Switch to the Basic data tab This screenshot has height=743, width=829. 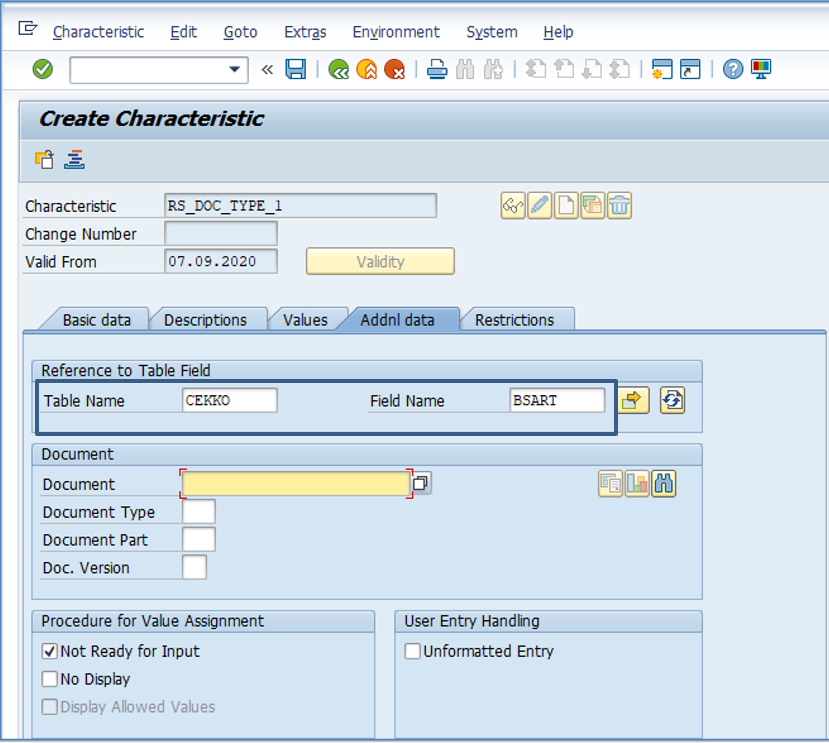(97, 320)
